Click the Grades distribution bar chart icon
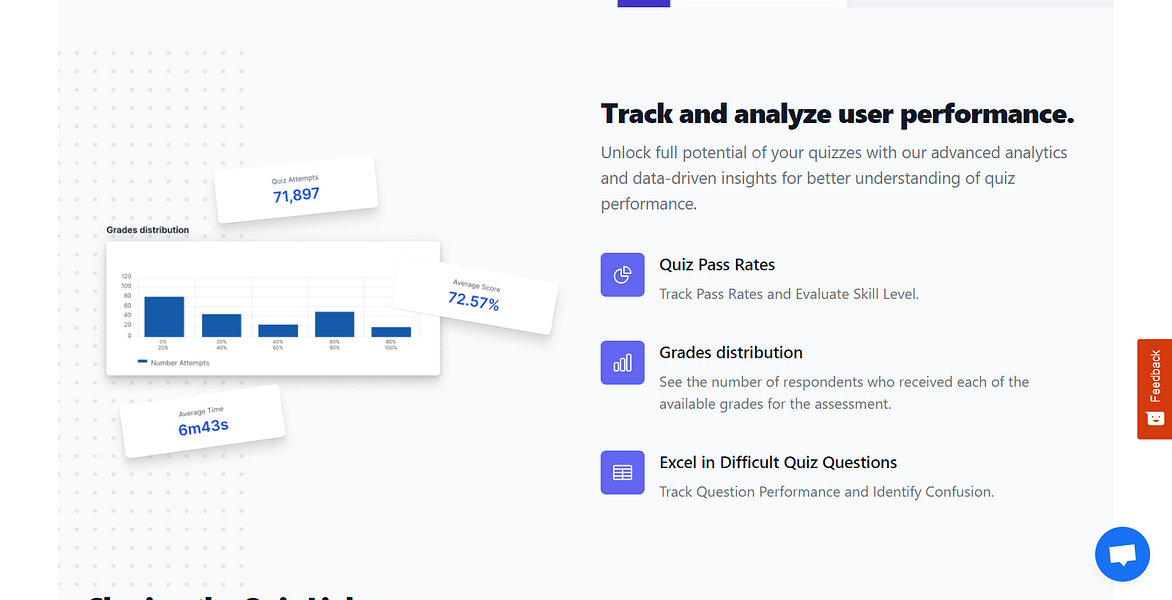 point(622,362)
